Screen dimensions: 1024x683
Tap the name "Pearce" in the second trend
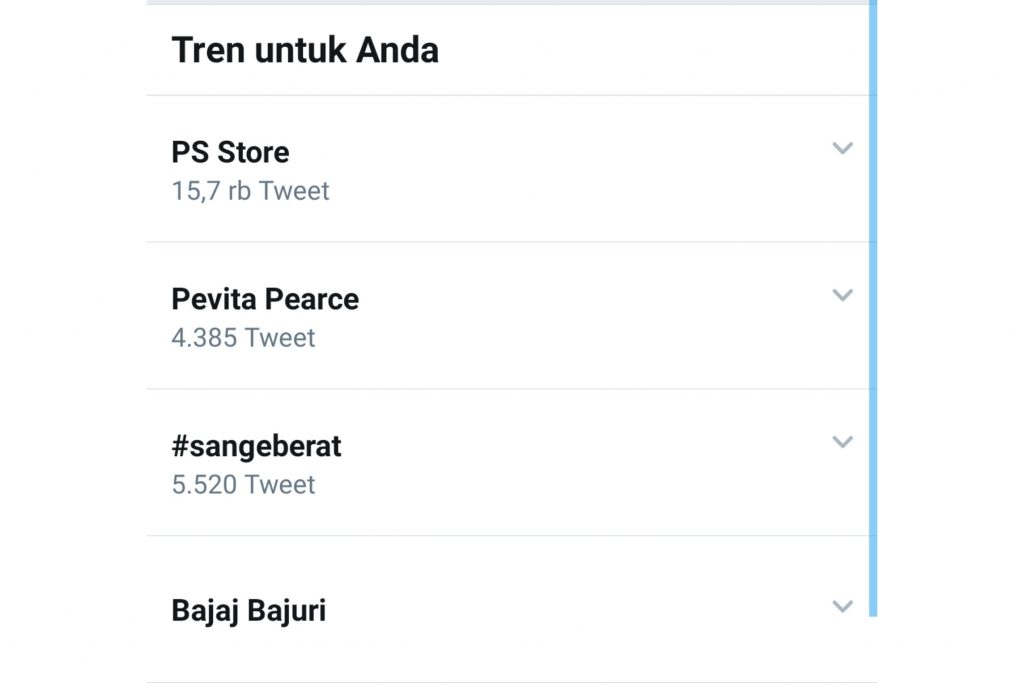click(x=312, y=299)
